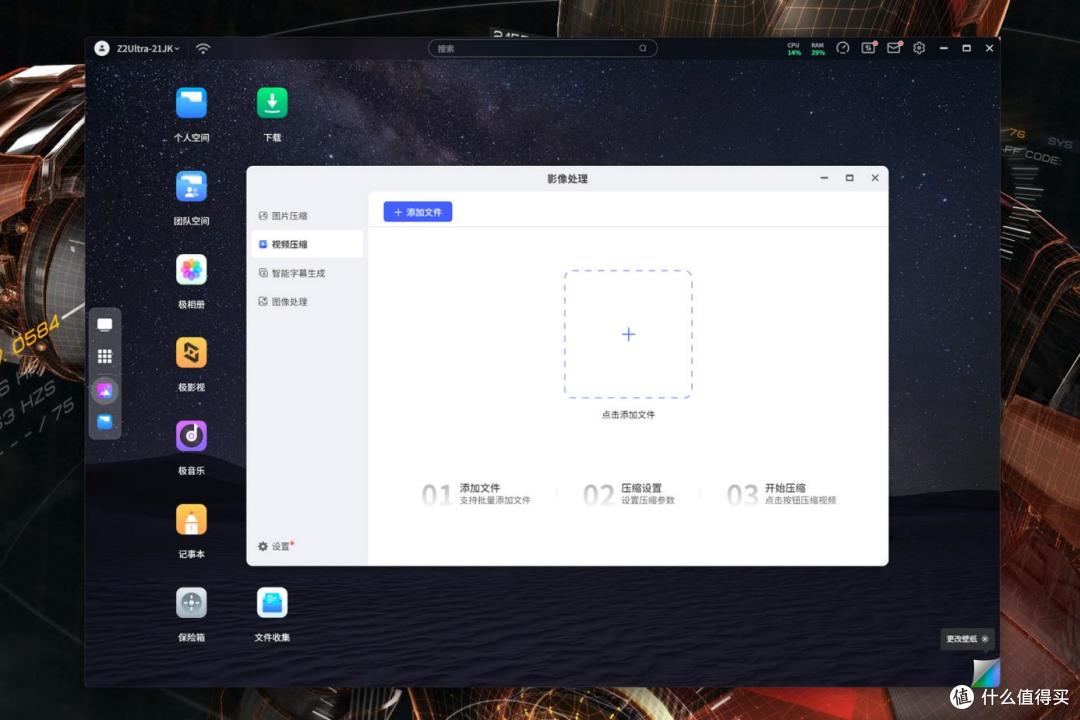Open the app grid icon in side dock
The height and width of the screenshot is (720, 1080).
(105, 356)
